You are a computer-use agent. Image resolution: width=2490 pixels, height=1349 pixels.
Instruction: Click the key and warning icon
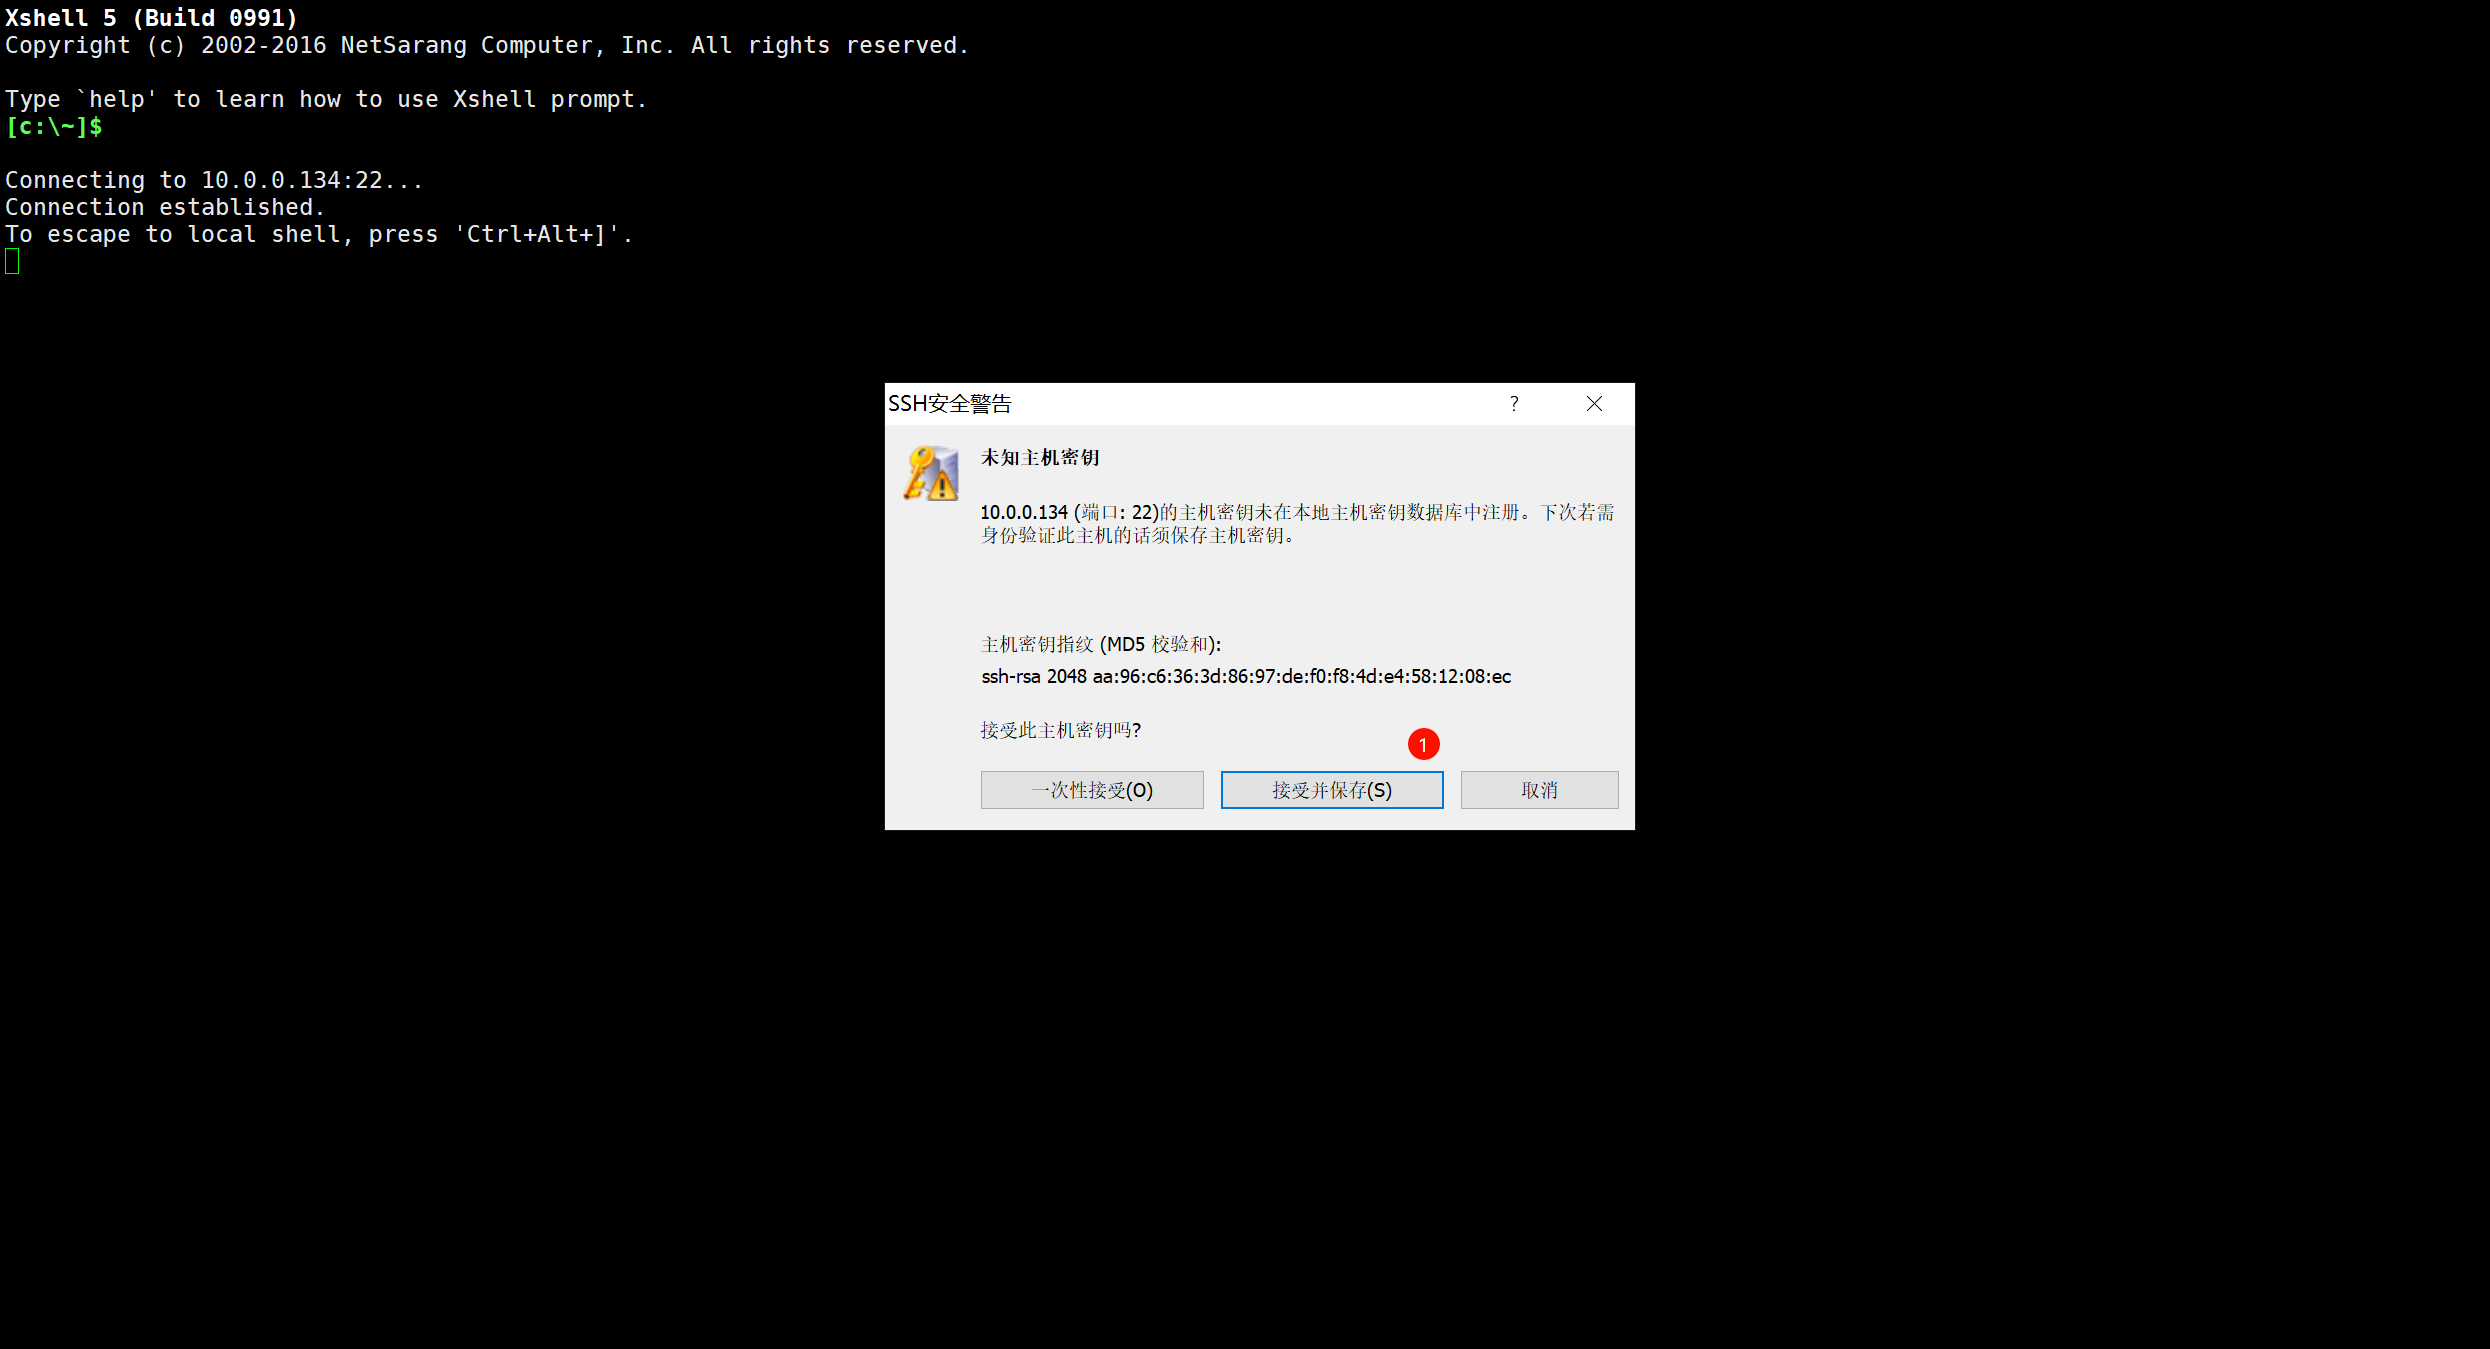pos(931,474)
